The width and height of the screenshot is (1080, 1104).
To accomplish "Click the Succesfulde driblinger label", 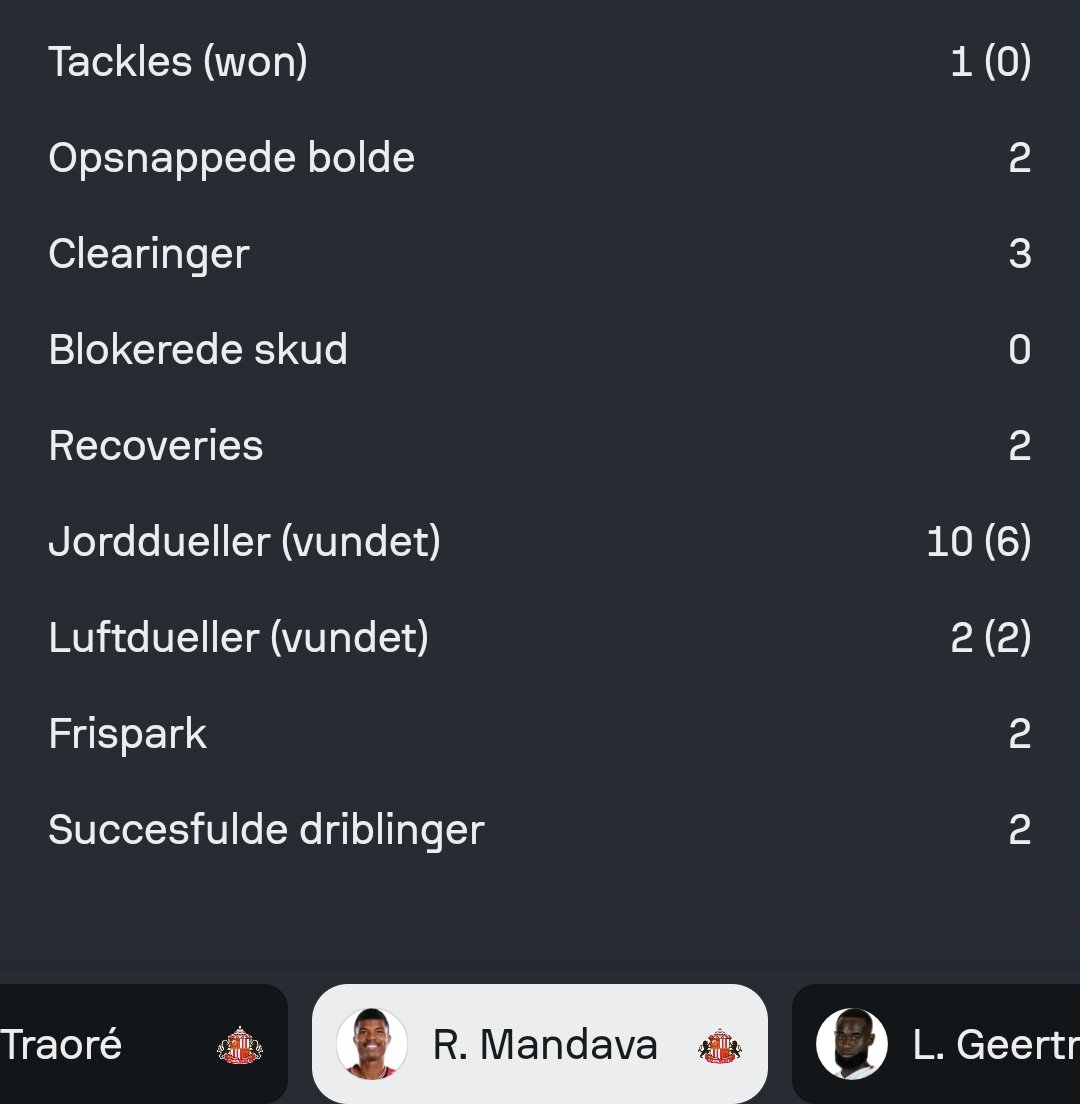I will [x=266, y=829].
